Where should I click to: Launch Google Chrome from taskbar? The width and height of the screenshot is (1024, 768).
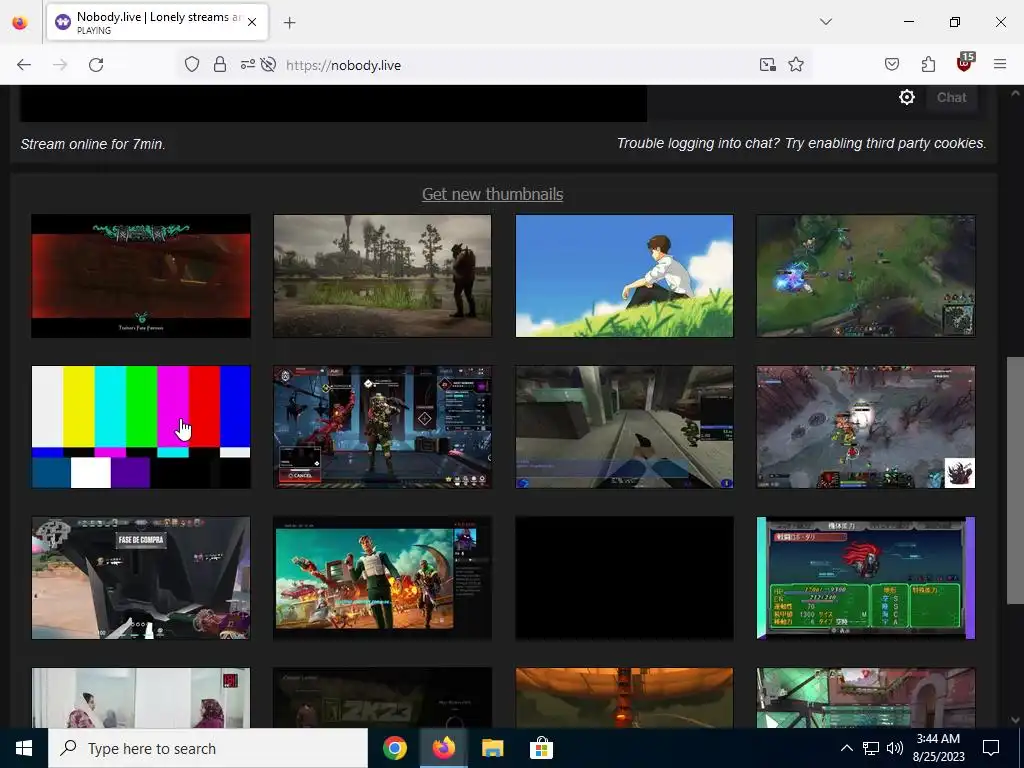[x=394, y=748]
